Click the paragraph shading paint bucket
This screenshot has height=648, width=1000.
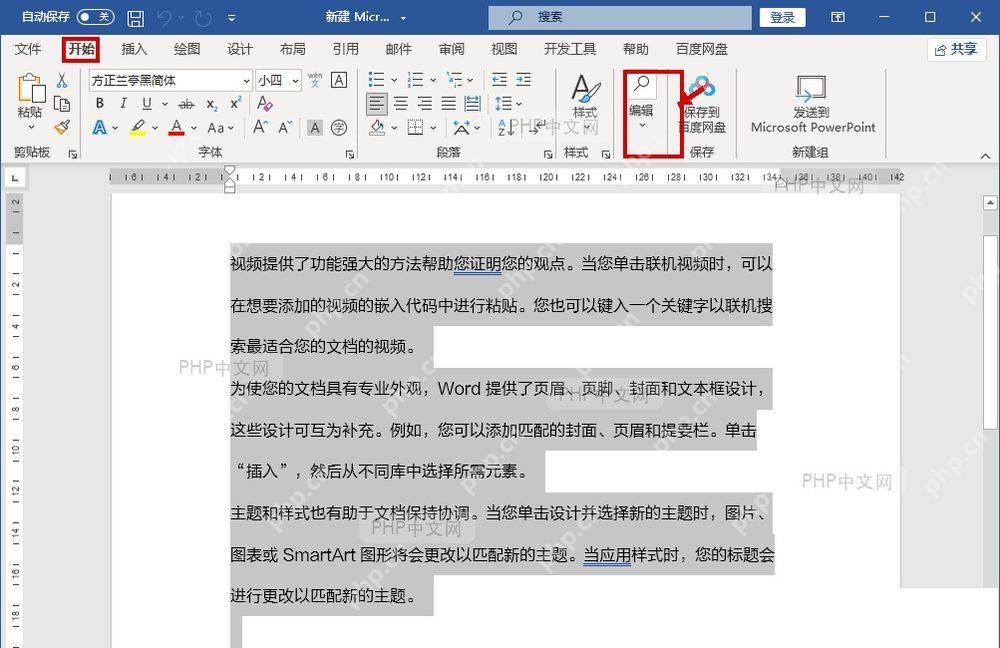click(377, 128)
